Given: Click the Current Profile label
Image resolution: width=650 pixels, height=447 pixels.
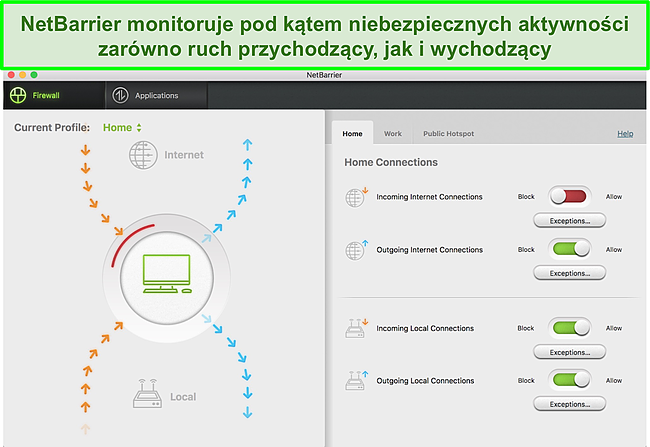Looking at the screenshot, I should (52, 128).
